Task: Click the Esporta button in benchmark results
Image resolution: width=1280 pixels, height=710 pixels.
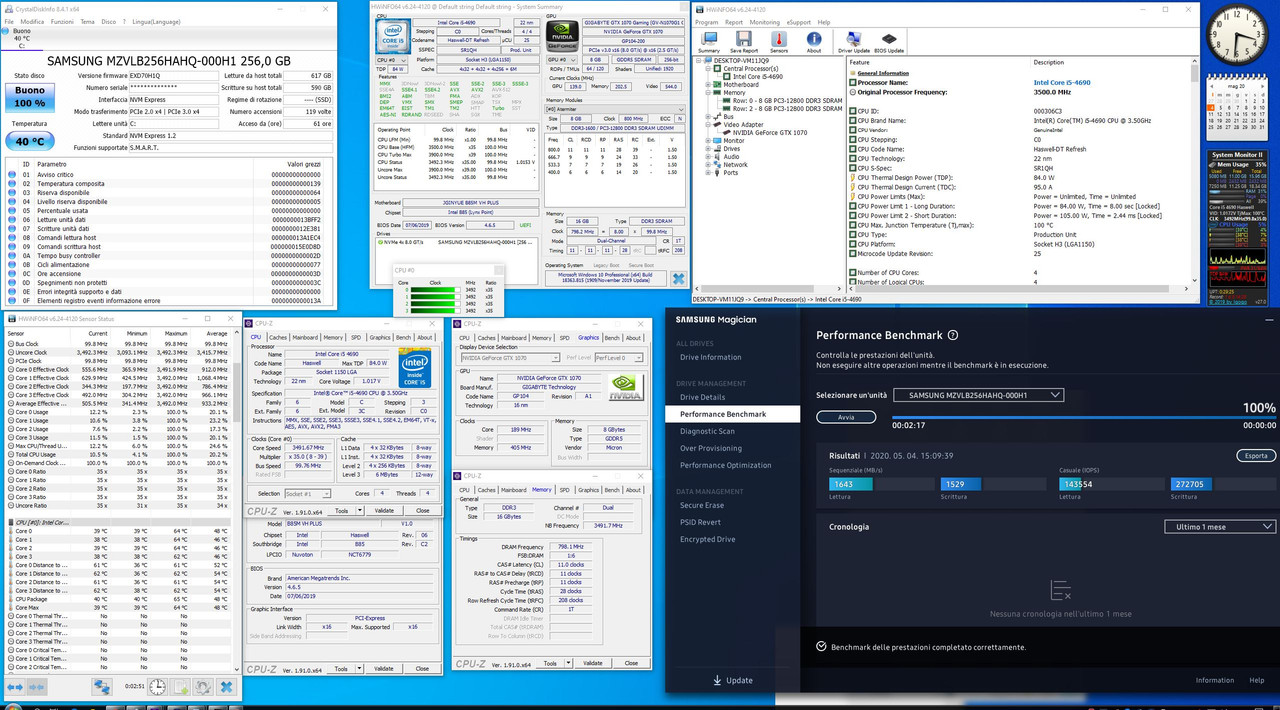Action: point(1256,455)
